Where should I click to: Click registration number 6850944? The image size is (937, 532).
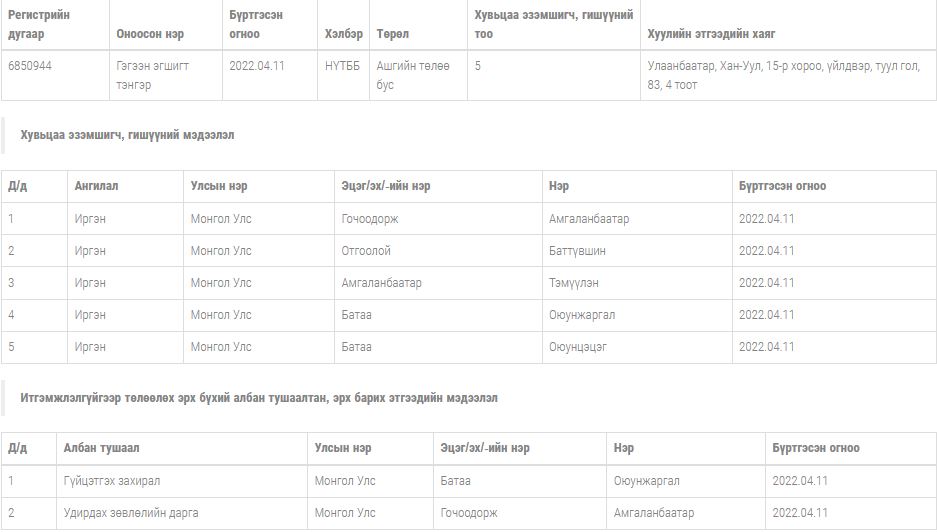(28, 65)
